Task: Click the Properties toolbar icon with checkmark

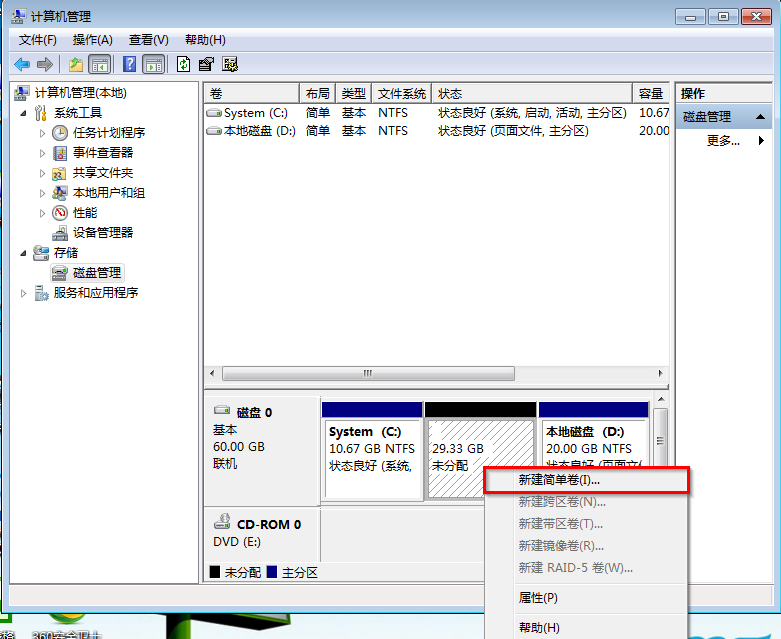Action: pyautogui.click(x=206, y=64)
